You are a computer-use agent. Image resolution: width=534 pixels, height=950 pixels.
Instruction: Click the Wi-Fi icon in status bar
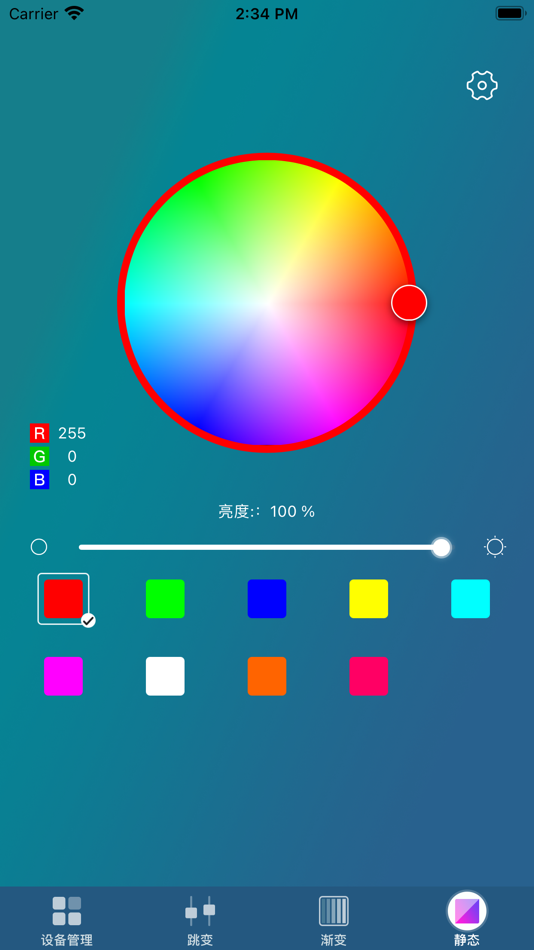click(x=75, y=13)
